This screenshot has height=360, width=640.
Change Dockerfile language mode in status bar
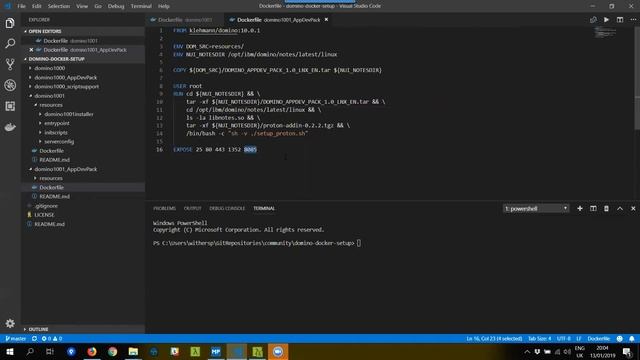point(598,338)
